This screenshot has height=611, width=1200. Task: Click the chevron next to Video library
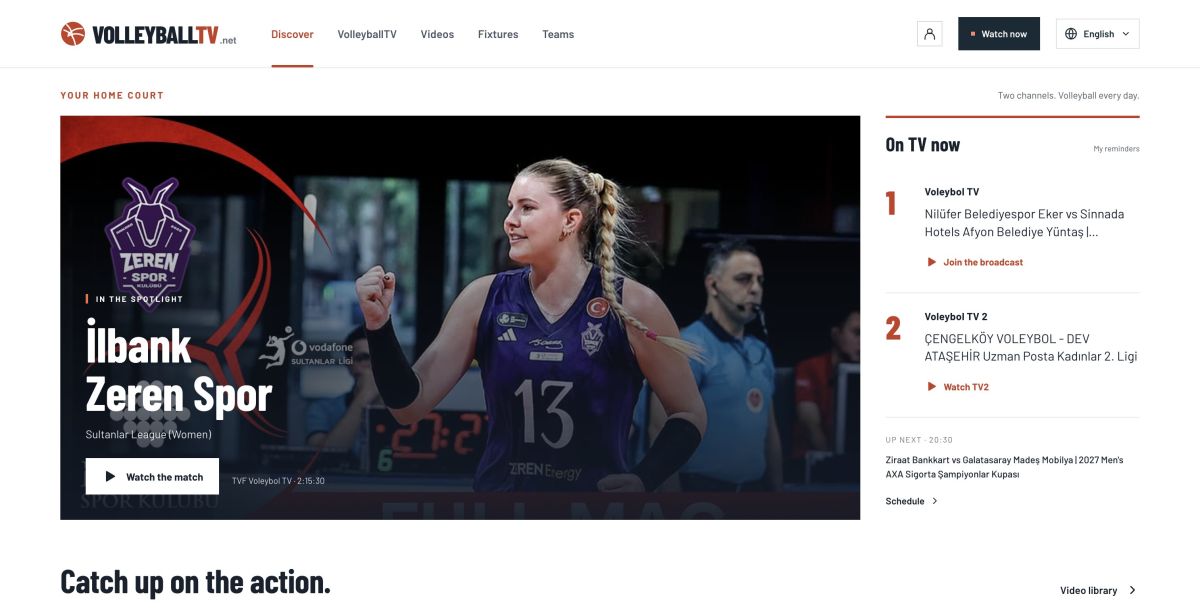pos(1132,590)
